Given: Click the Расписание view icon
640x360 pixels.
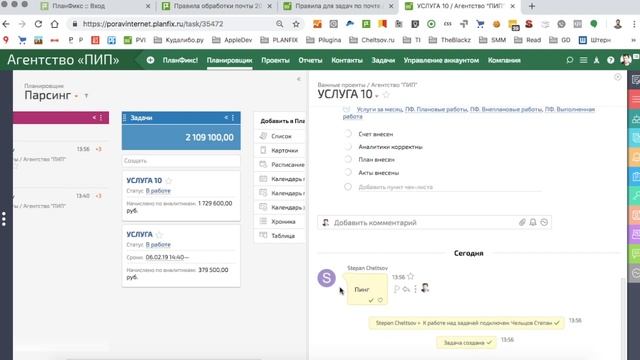Looking at the screenshot, I should (x=263, y=164).
